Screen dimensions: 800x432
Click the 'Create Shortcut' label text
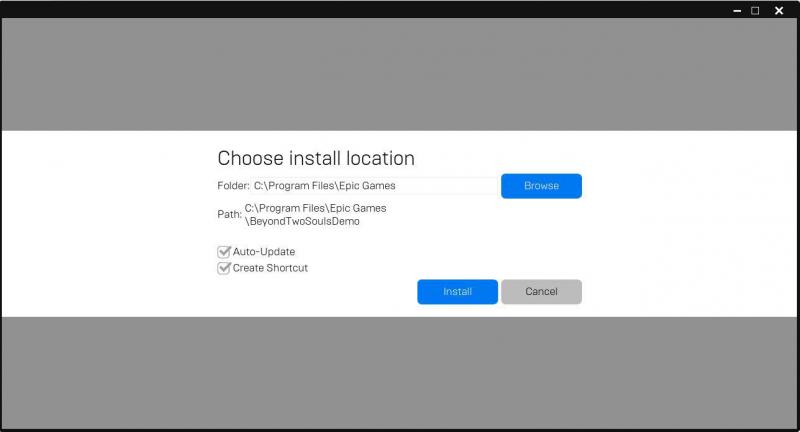270,268
